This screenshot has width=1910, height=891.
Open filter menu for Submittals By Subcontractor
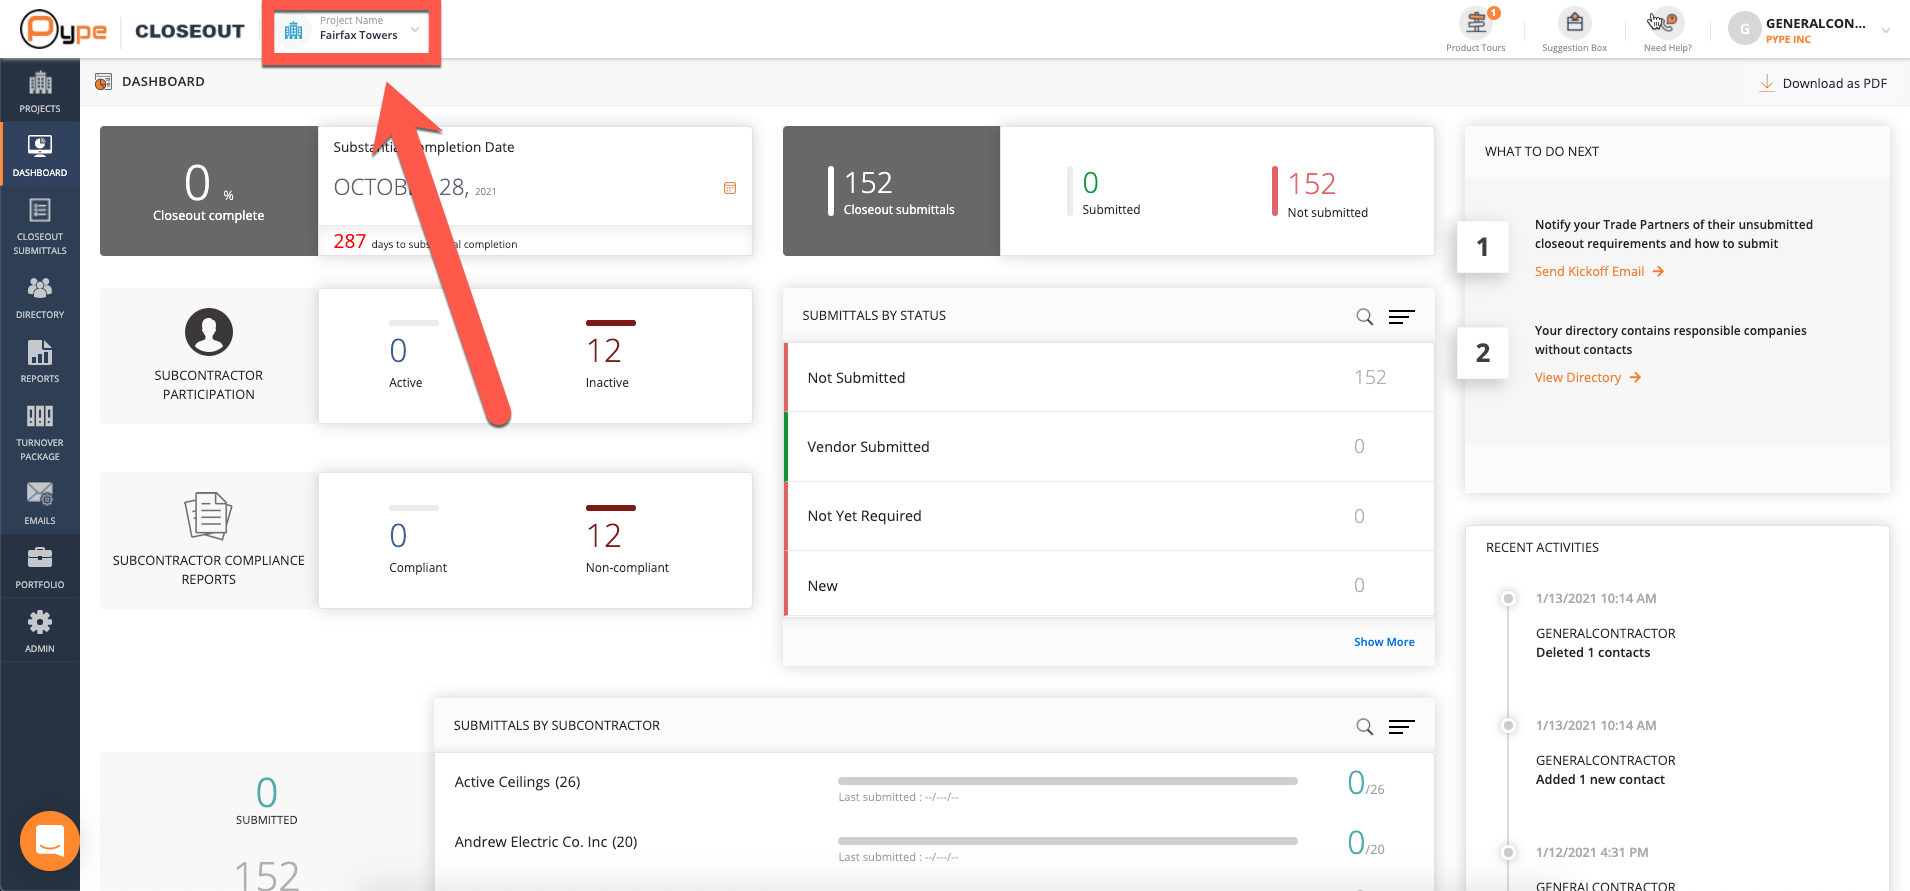click(x=1402, y=727)
